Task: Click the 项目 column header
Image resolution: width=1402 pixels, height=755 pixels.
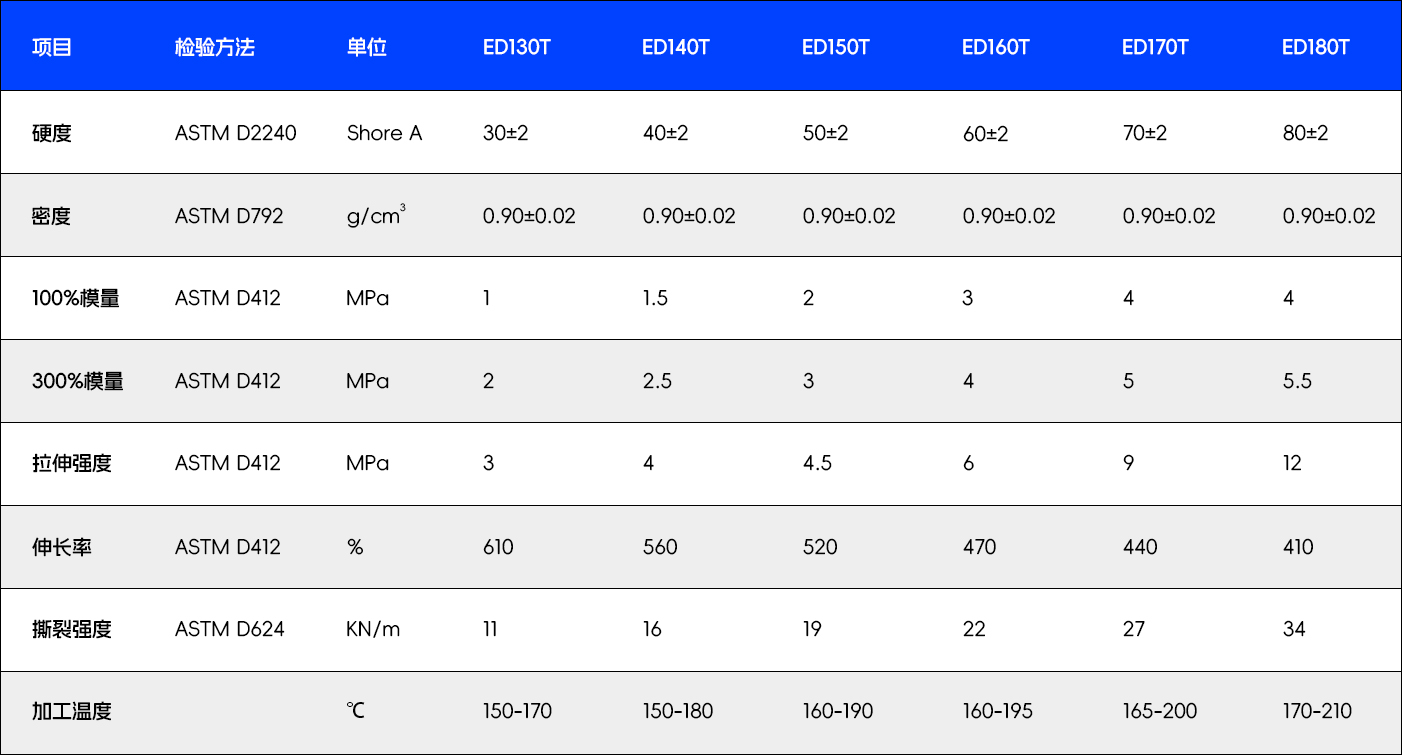Action: click(52, 47)
